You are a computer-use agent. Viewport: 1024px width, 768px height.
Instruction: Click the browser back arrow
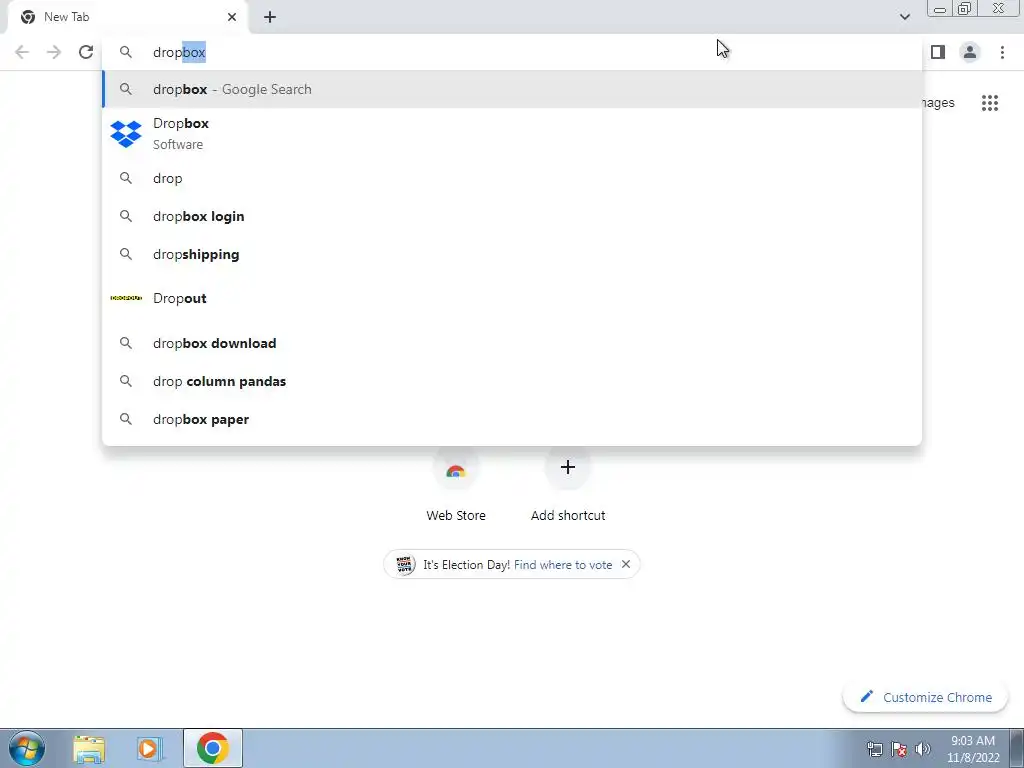[22, 52]
